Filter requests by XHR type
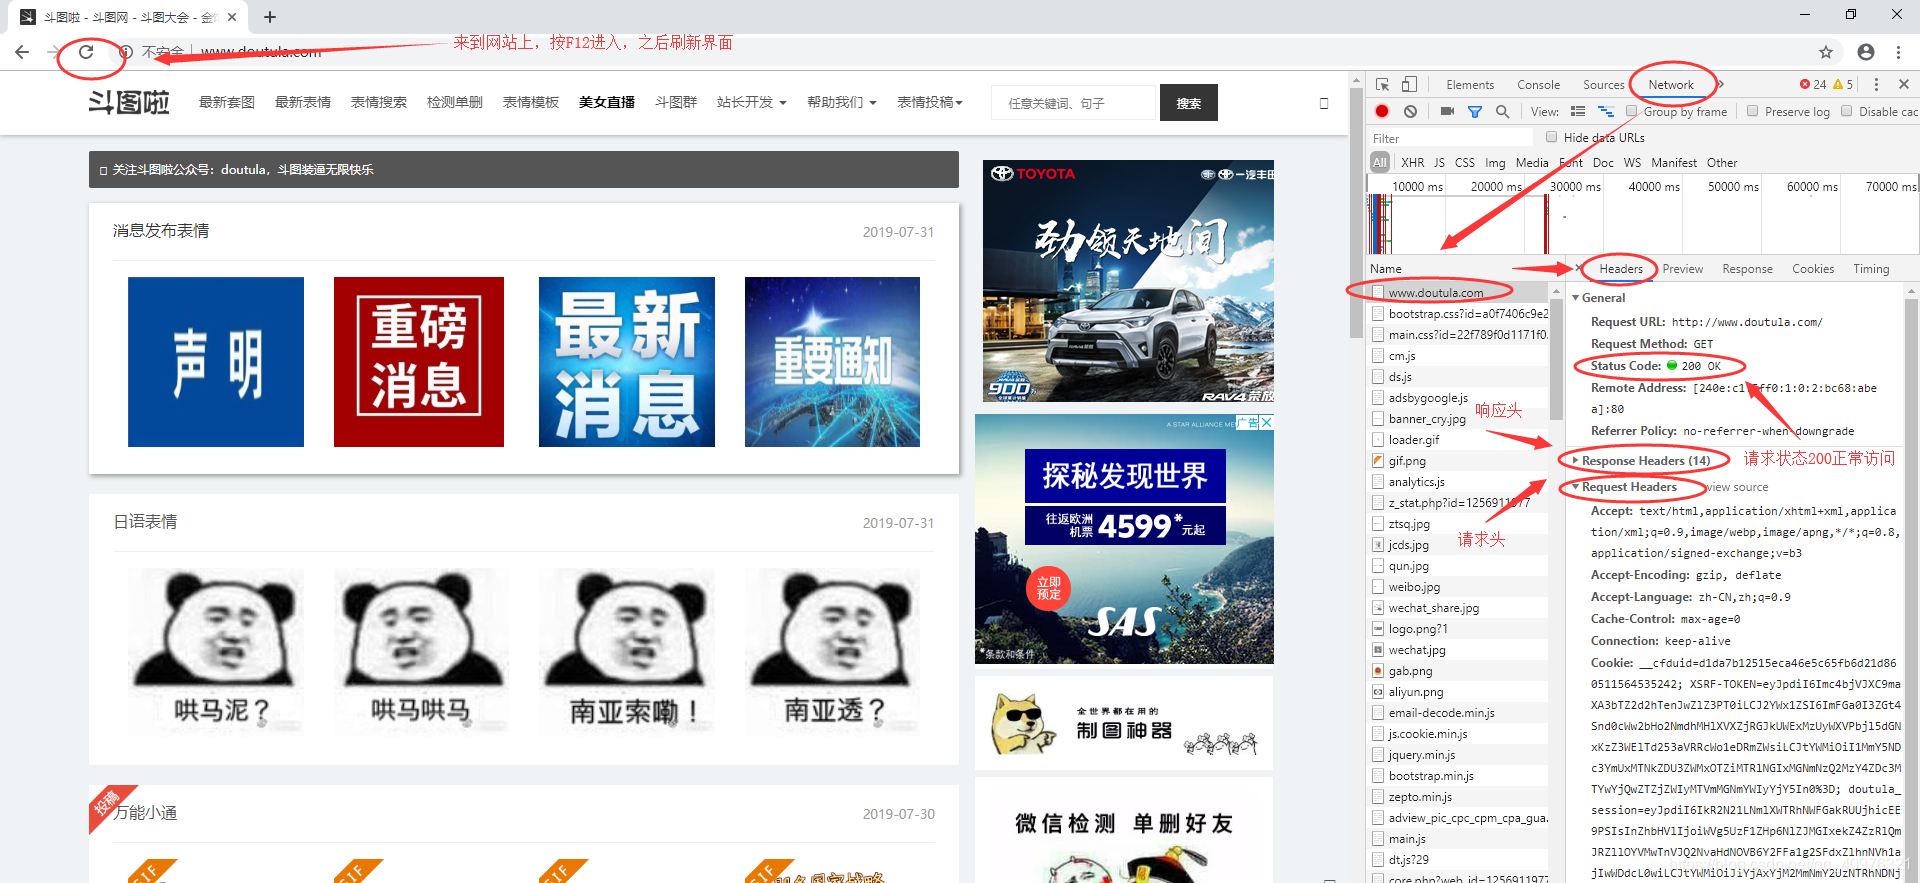The width and height of the screenshot is (1920, 883). click(1412, 162)
